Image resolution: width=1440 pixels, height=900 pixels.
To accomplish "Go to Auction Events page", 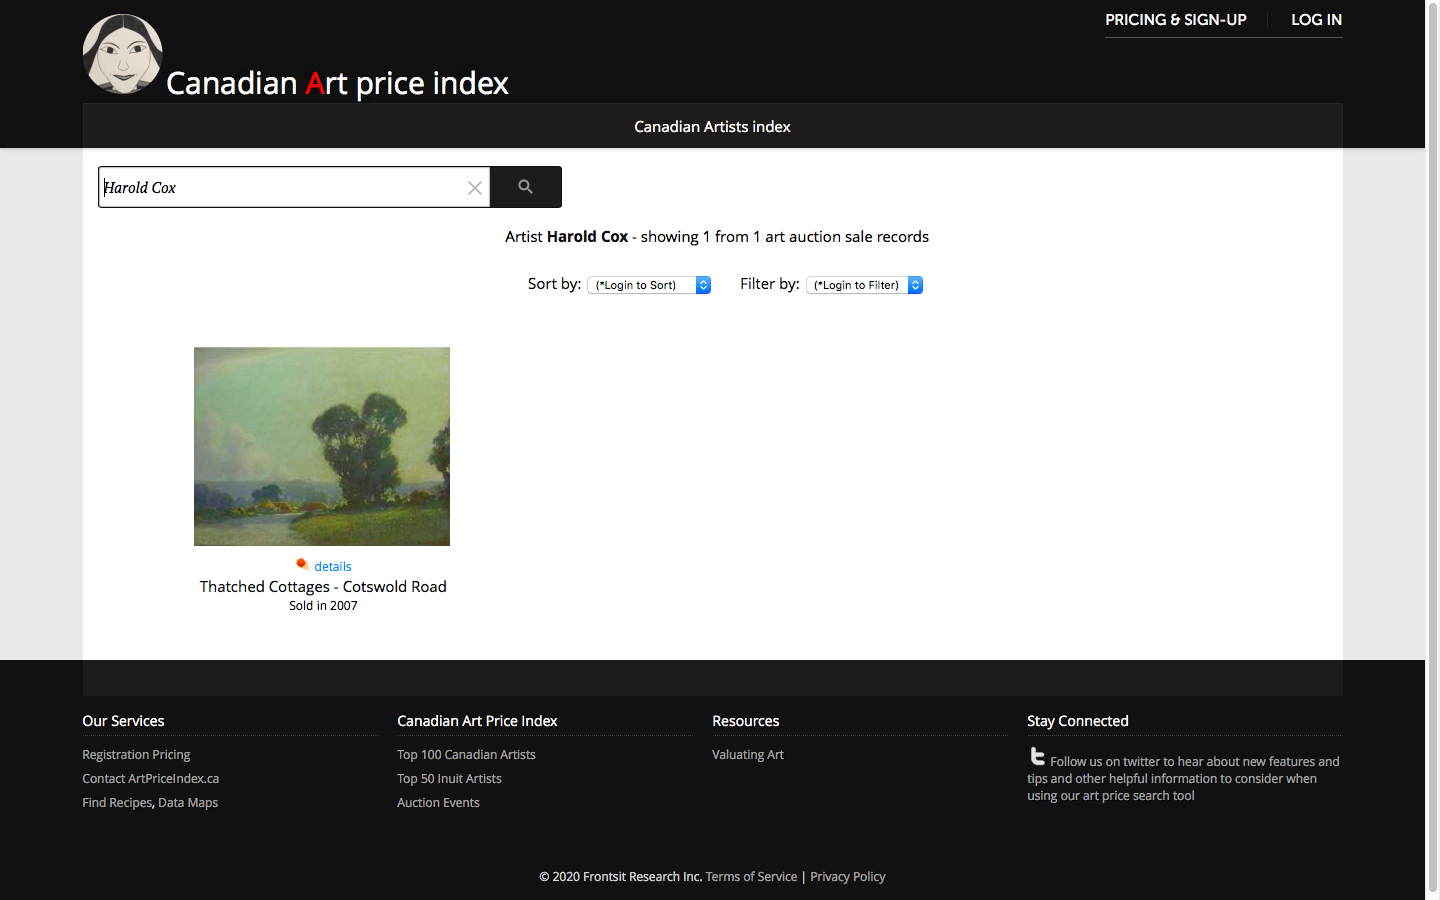I will (438, 803).
